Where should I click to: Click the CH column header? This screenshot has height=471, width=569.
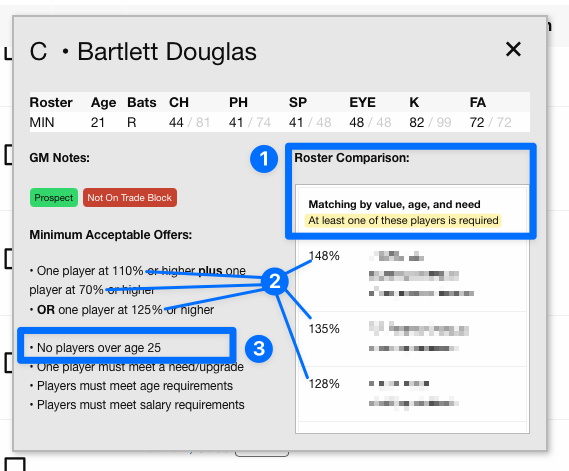(179, 103)
